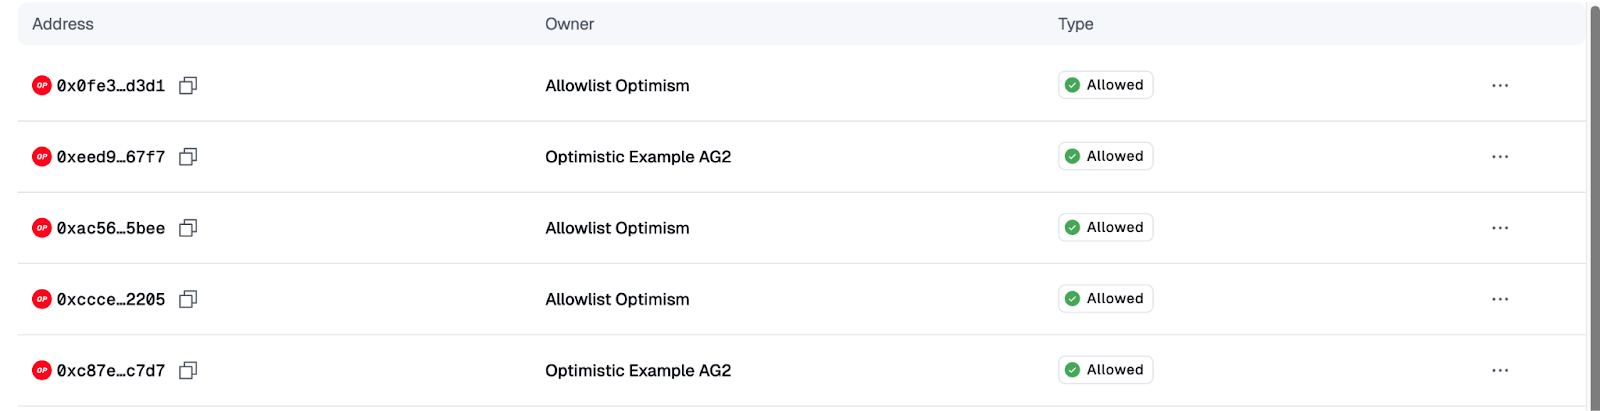Click Optimism logo beside 0xac56…5bee
1600x411 pixels.
[x=42, y=228]
